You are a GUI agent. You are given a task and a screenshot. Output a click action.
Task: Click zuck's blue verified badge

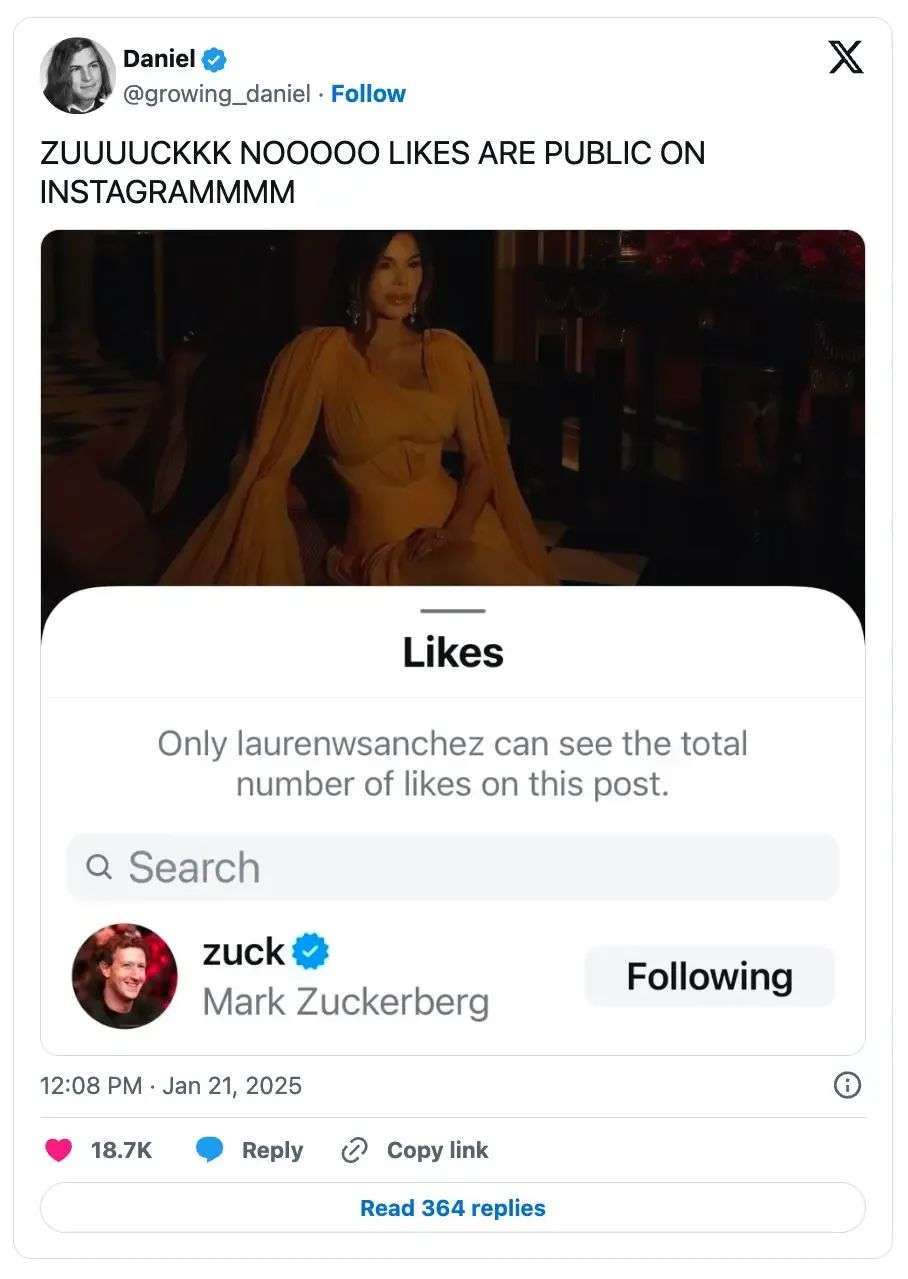311,952
